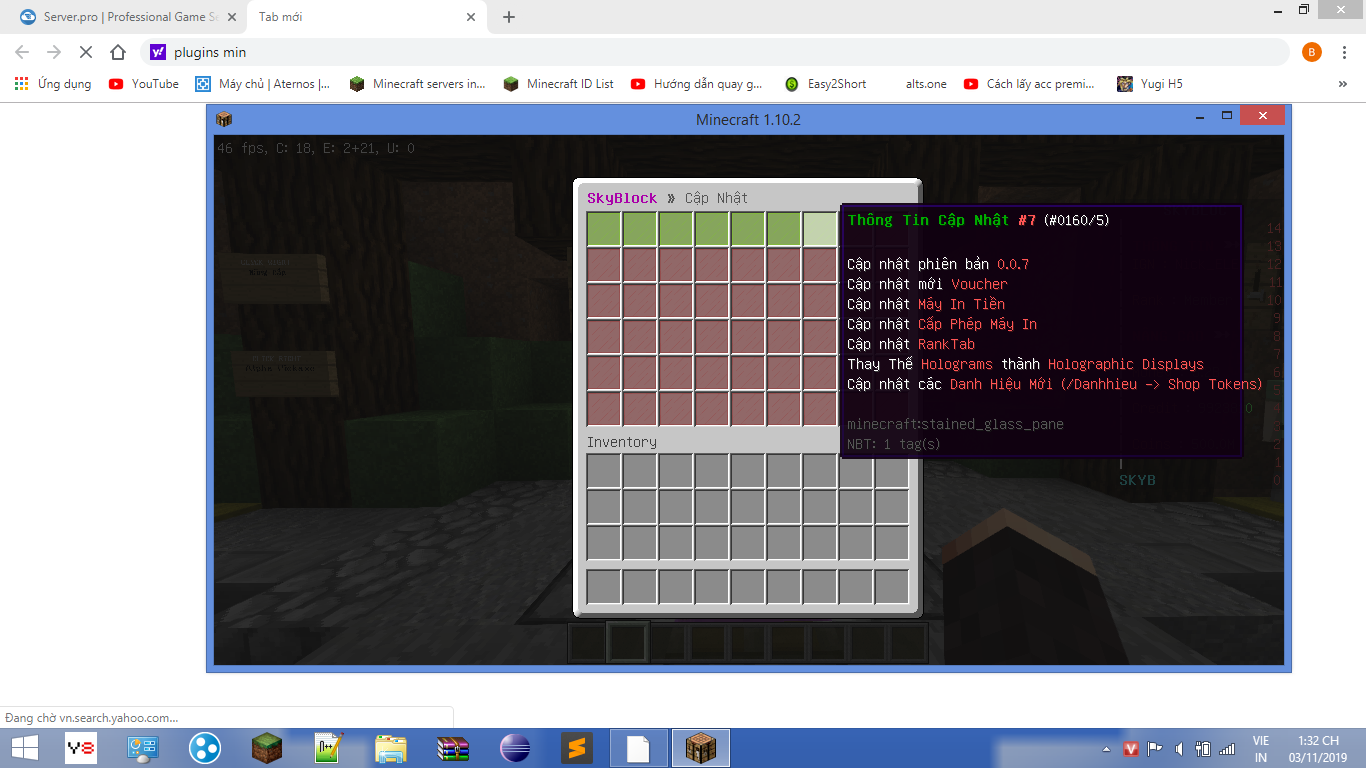Screen dimensions: 1366x768
Task: Open a new browser tab
Action: [x=509, y=17]
